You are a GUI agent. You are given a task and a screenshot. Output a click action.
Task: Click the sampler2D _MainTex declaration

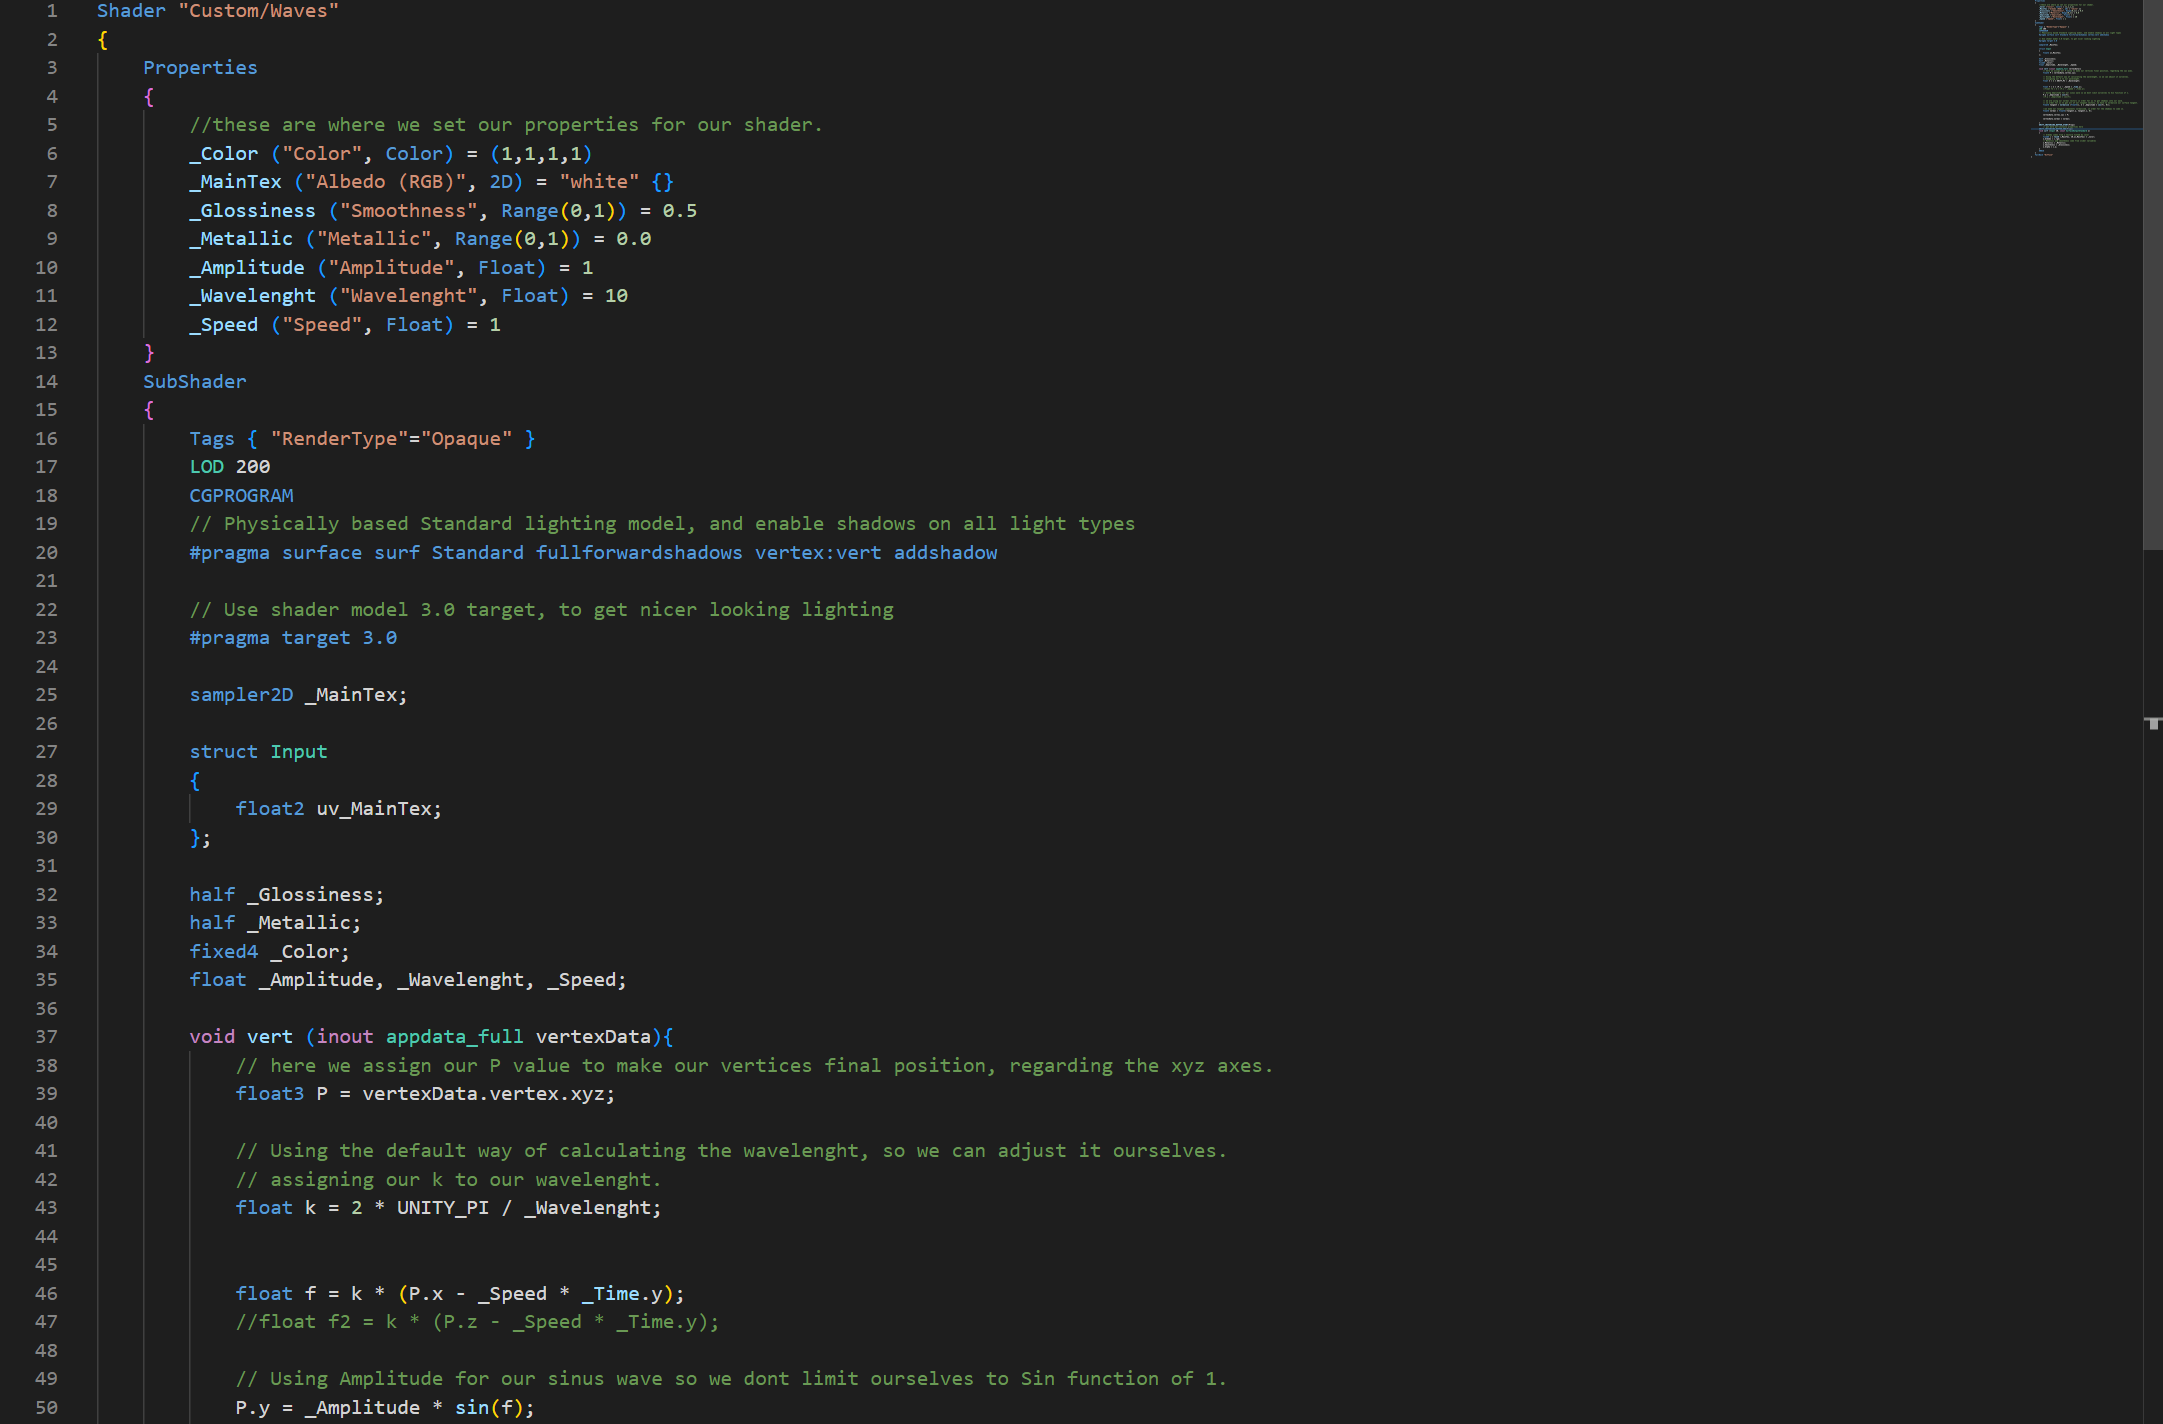click(x=297, y=694)
